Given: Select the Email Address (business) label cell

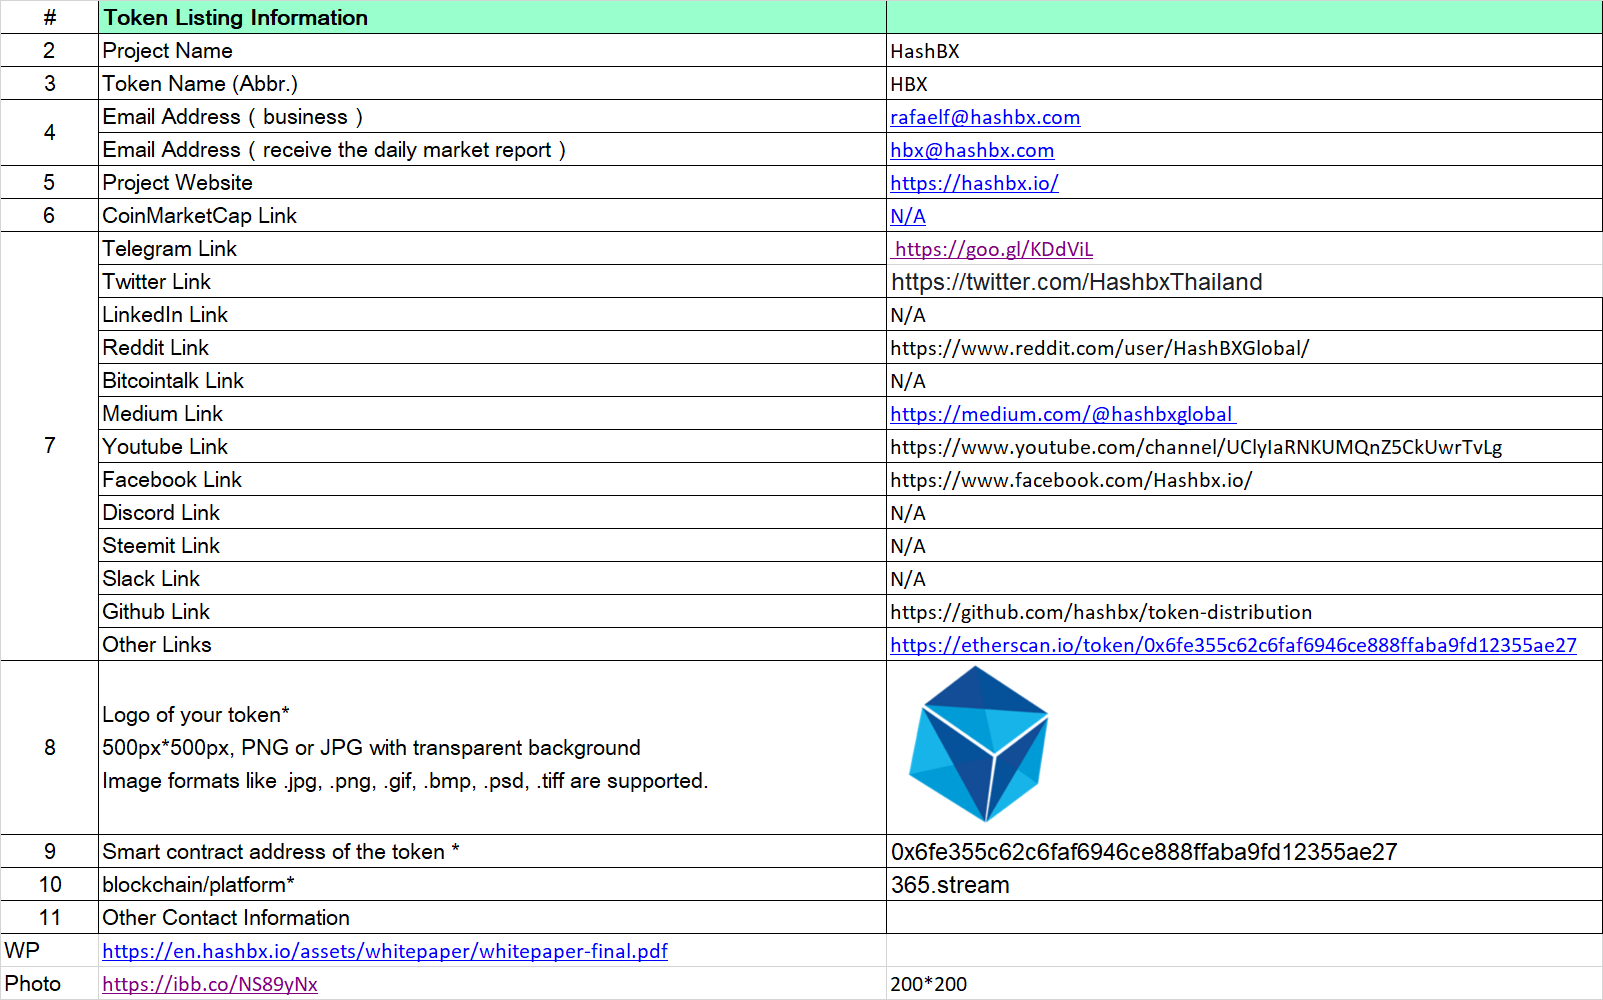Looking at the screenshot, I should pyautogui.click(x=492, y=116).
